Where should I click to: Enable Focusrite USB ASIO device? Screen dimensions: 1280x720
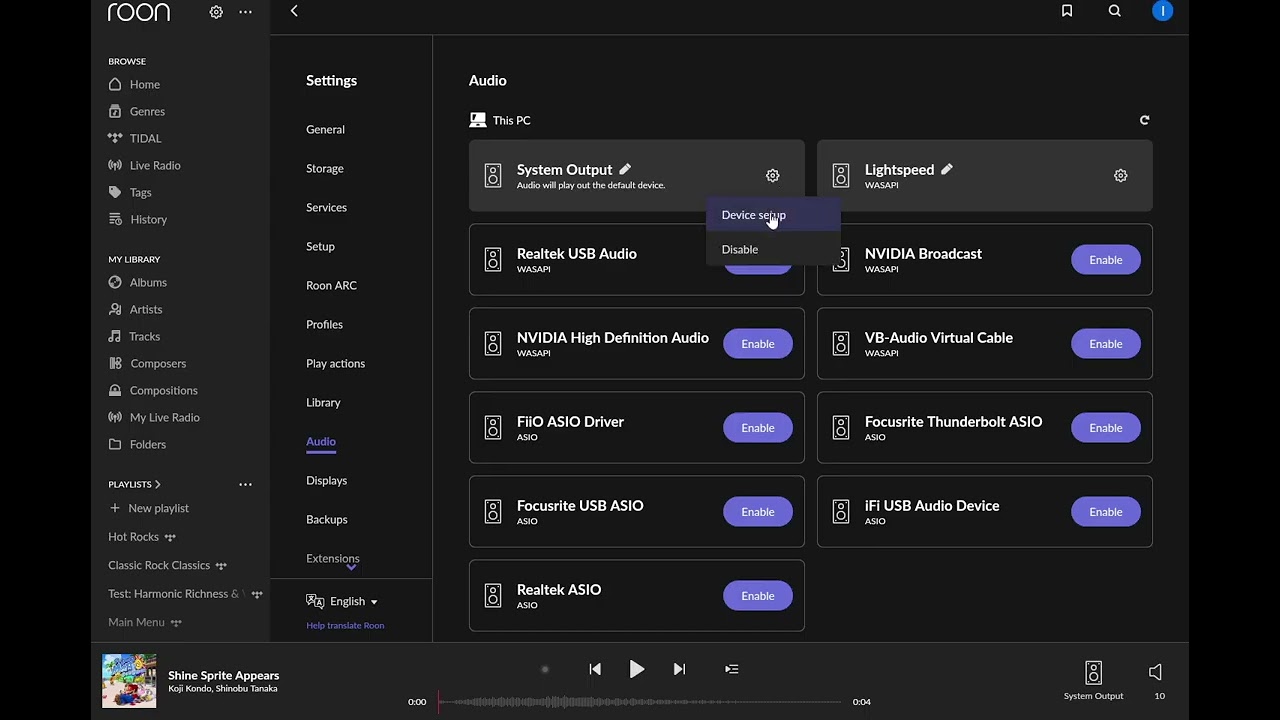[x=758, y=512]
